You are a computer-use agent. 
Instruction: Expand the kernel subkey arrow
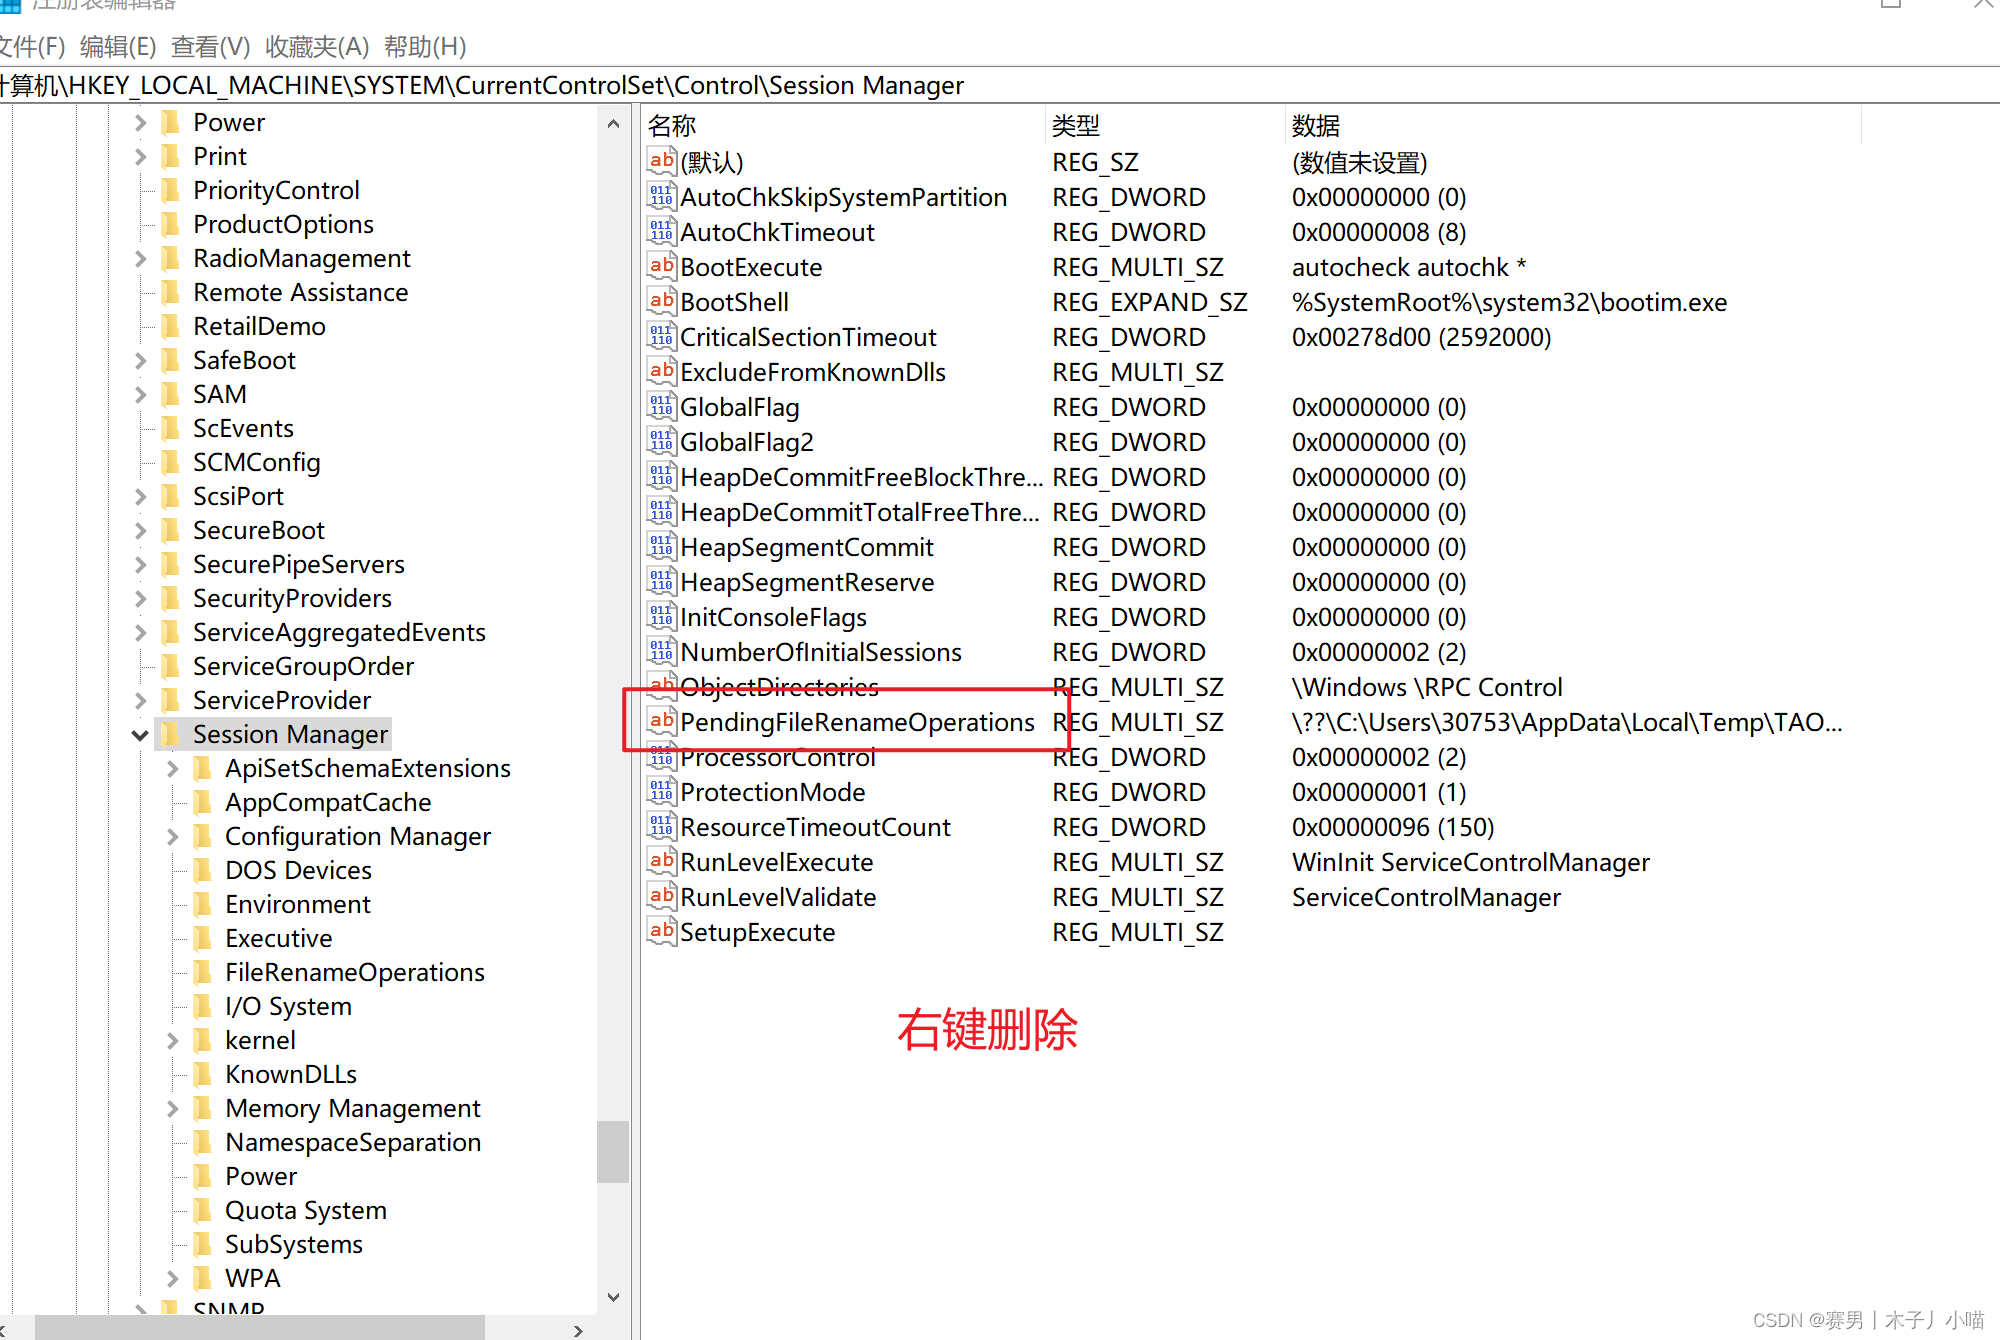coord(172,1041)
